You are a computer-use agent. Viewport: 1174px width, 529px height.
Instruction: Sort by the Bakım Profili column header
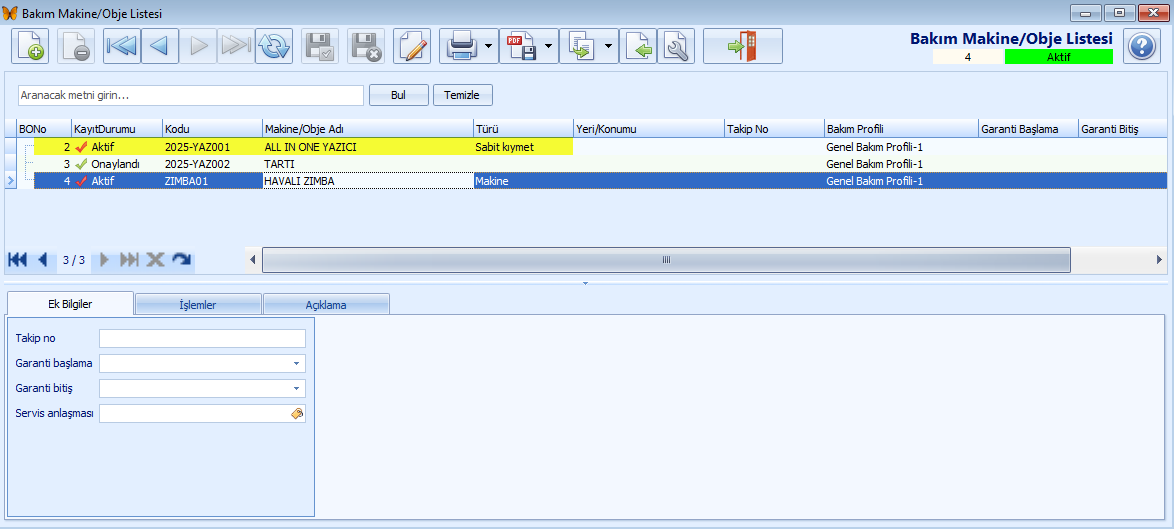pos(901,129)
